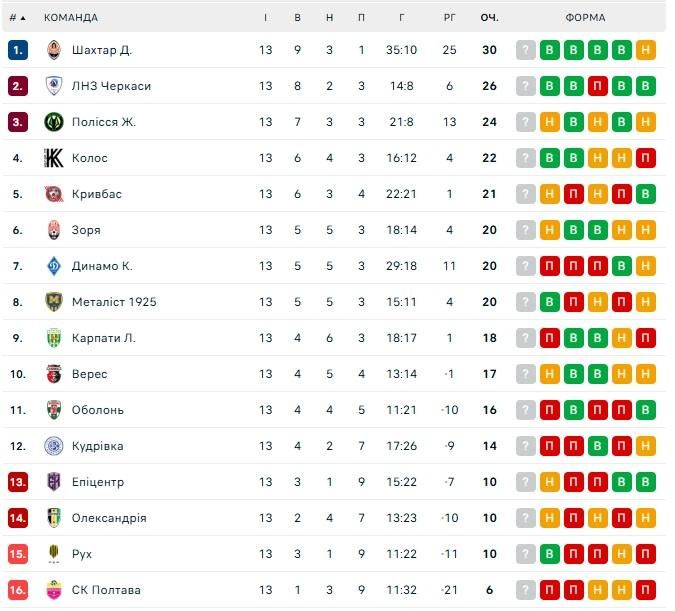Open the Зоря team link
Screen dimensions: 675x611
click(x=86, y=230)
